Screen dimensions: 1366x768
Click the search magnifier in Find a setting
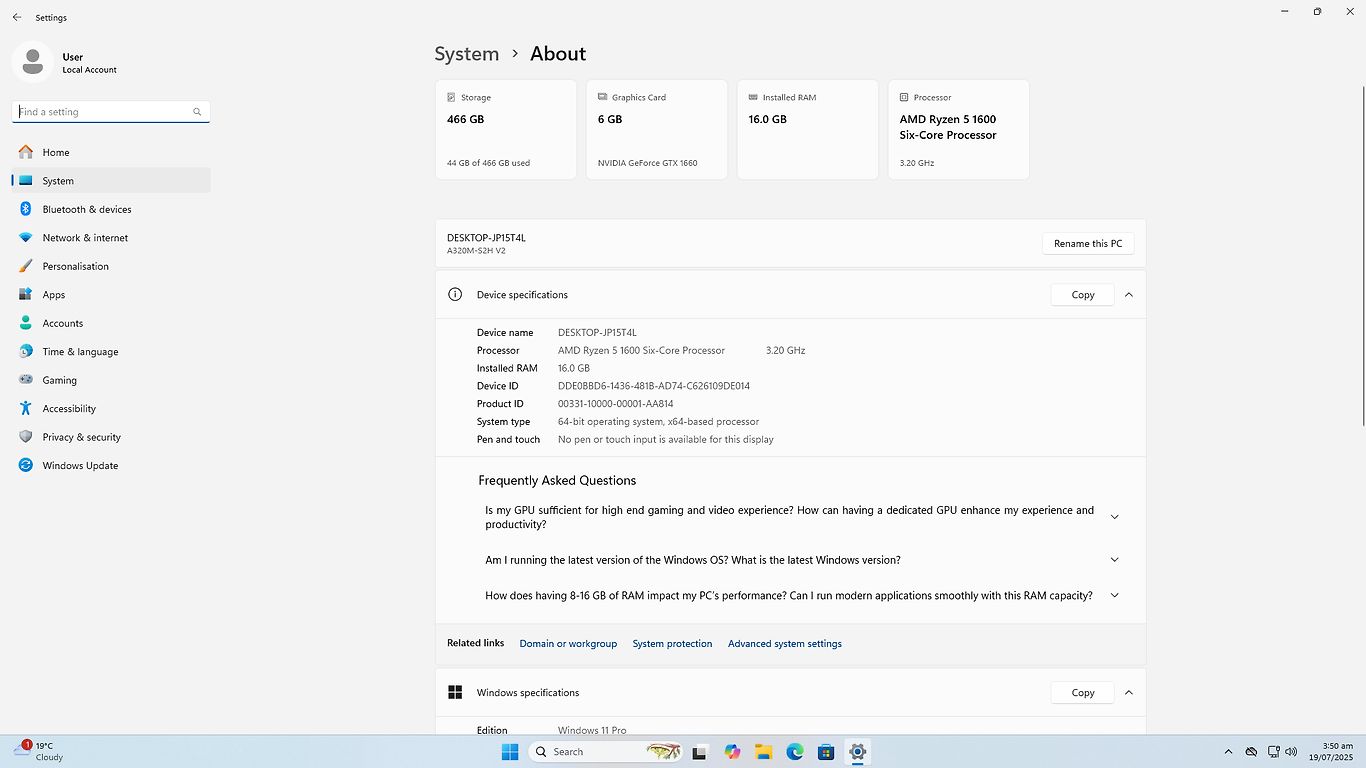pos(197,112)
